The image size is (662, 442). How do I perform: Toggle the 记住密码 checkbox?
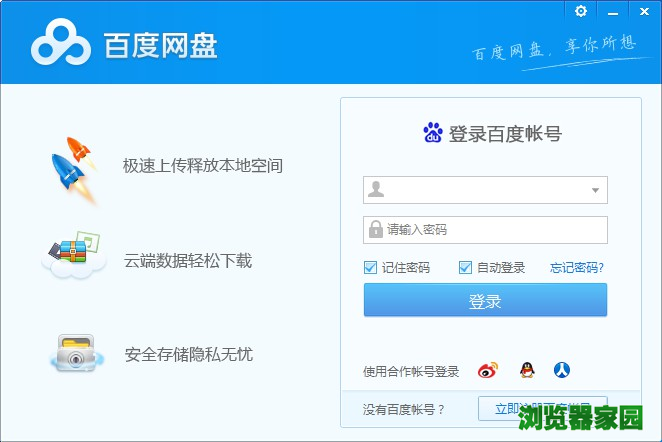(370, 267)
